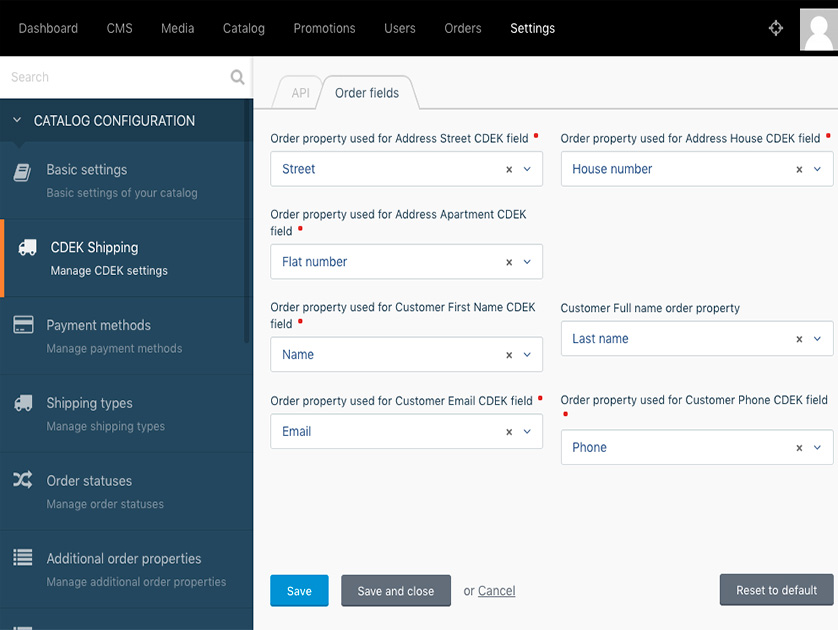Open Order statuses page
The image size is (838, 630).
tap(126, 492)
